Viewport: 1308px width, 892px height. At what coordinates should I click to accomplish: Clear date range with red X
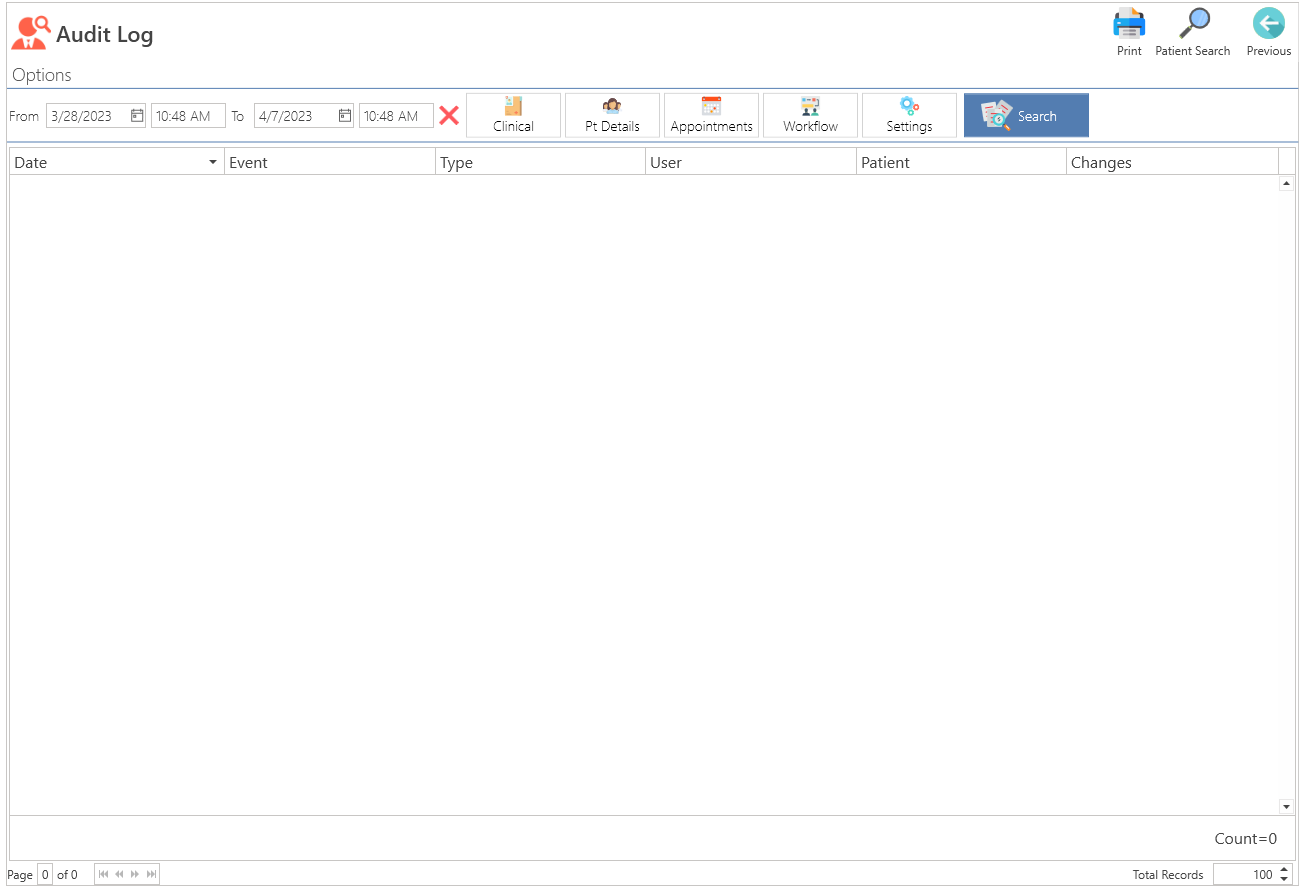point(449,116)
